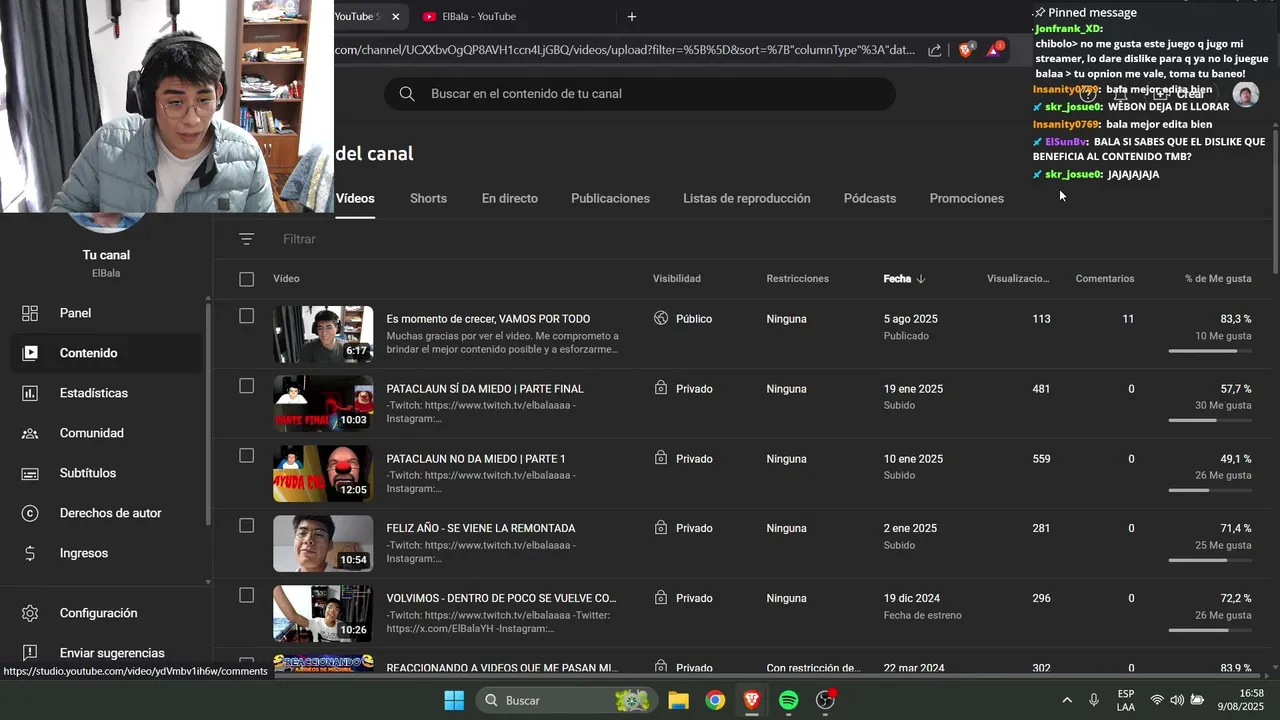Viewport: 1280px width, 720px height.
Task: Check the 'Es momento de crecer' video
Action: click(247, 316)
